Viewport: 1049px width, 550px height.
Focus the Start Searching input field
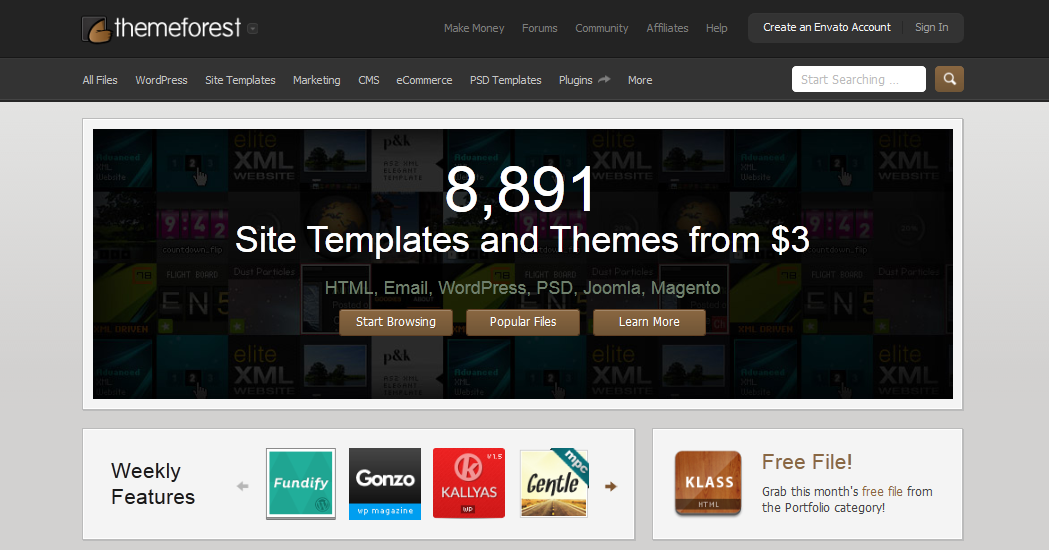click(859, 79)
